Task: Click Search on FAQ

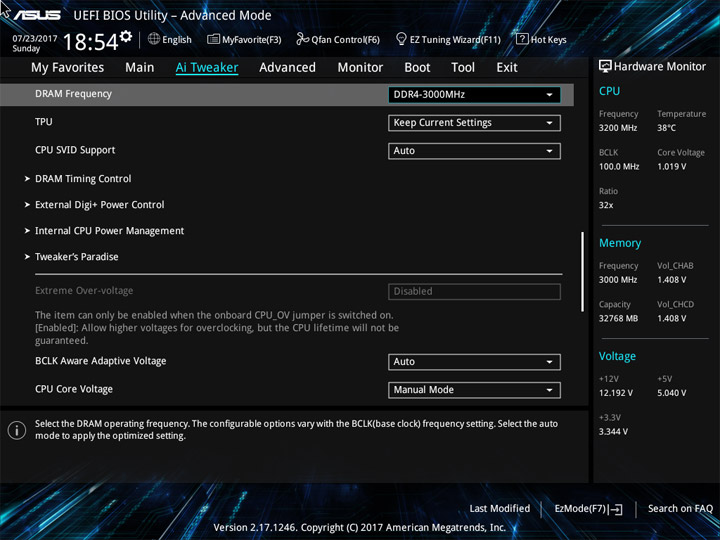Action: coord(680,509)
